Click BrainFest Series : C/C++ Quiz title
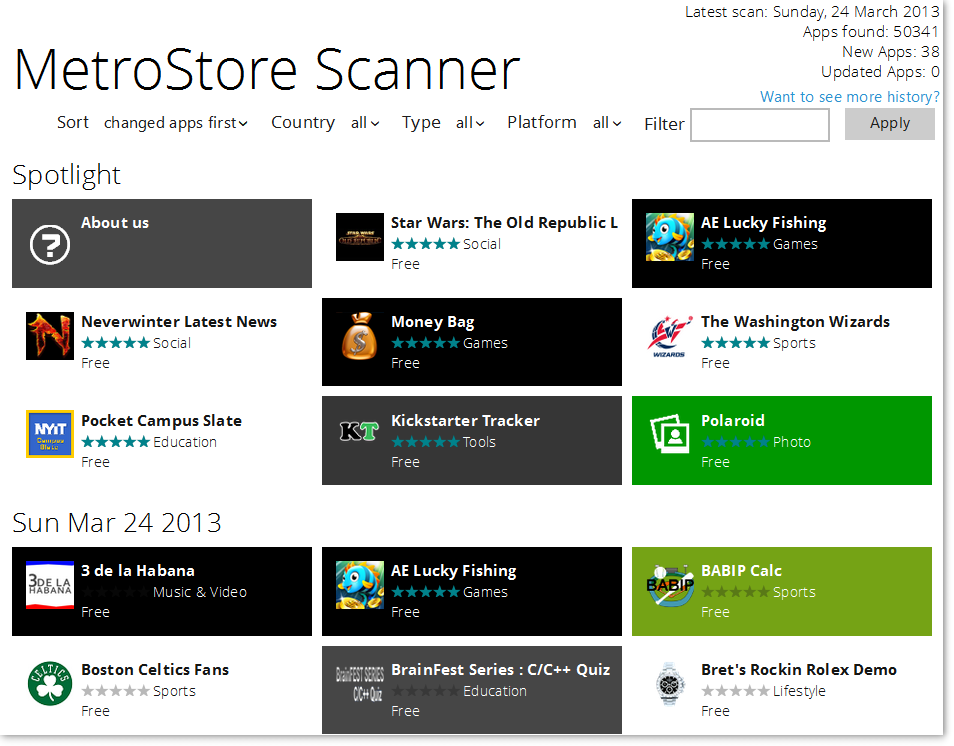 [x=500, y=670]
